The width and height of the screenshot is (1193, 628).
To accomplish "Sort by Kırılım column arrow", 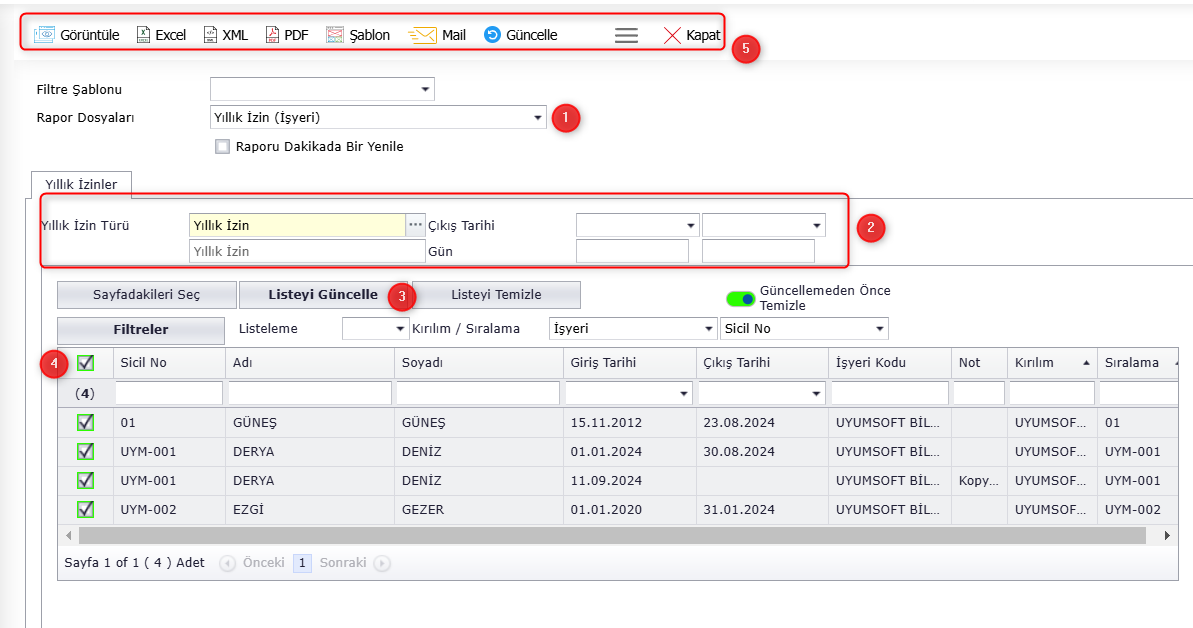I will (x=1086, y=363).
